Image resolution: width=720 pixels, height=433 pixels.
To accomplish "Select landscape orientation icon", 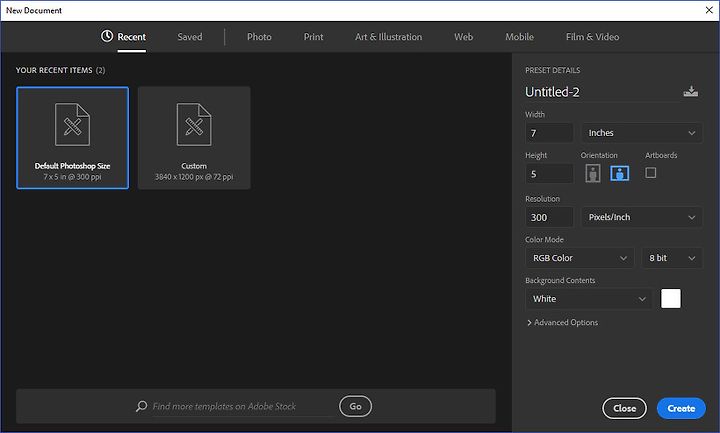I will 619,174.
